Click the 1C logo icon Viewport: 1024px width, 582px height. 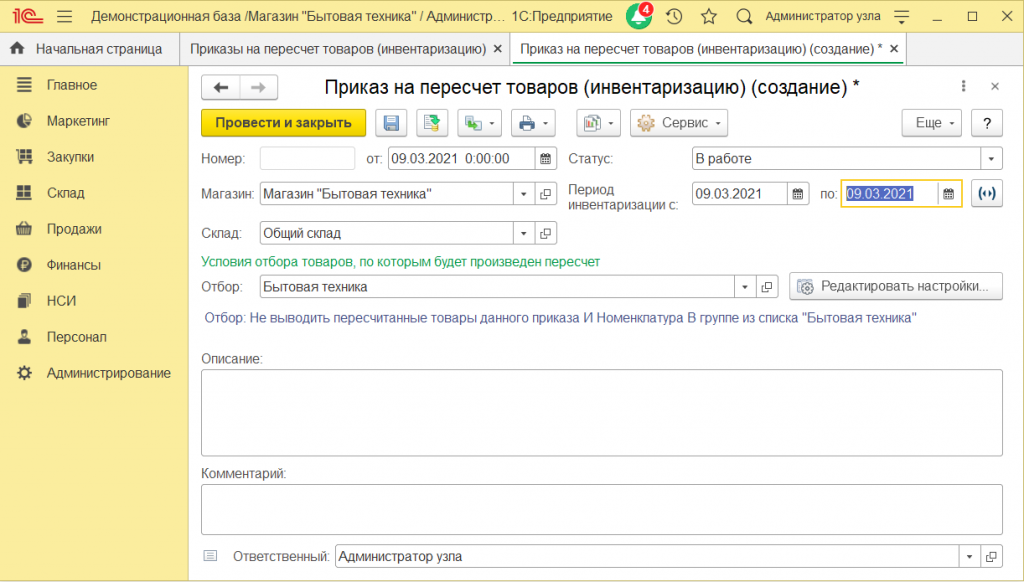(x=27, y=16)
